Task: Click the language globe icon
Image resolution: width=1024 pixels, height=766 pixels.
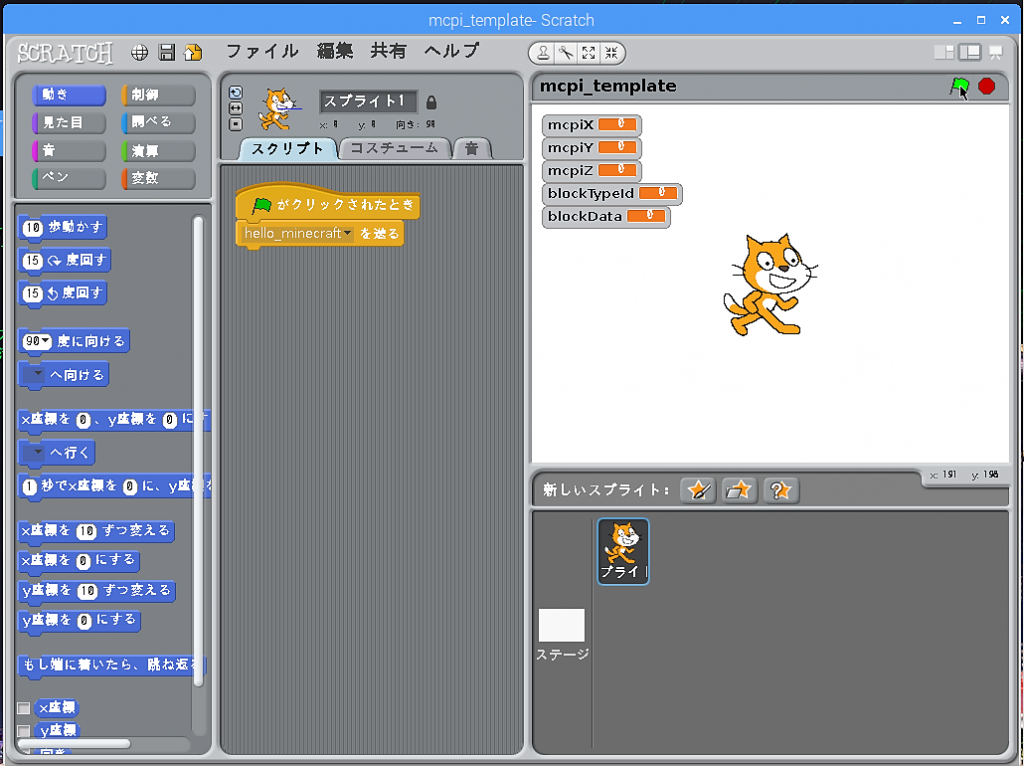Action: click(139, 53)
